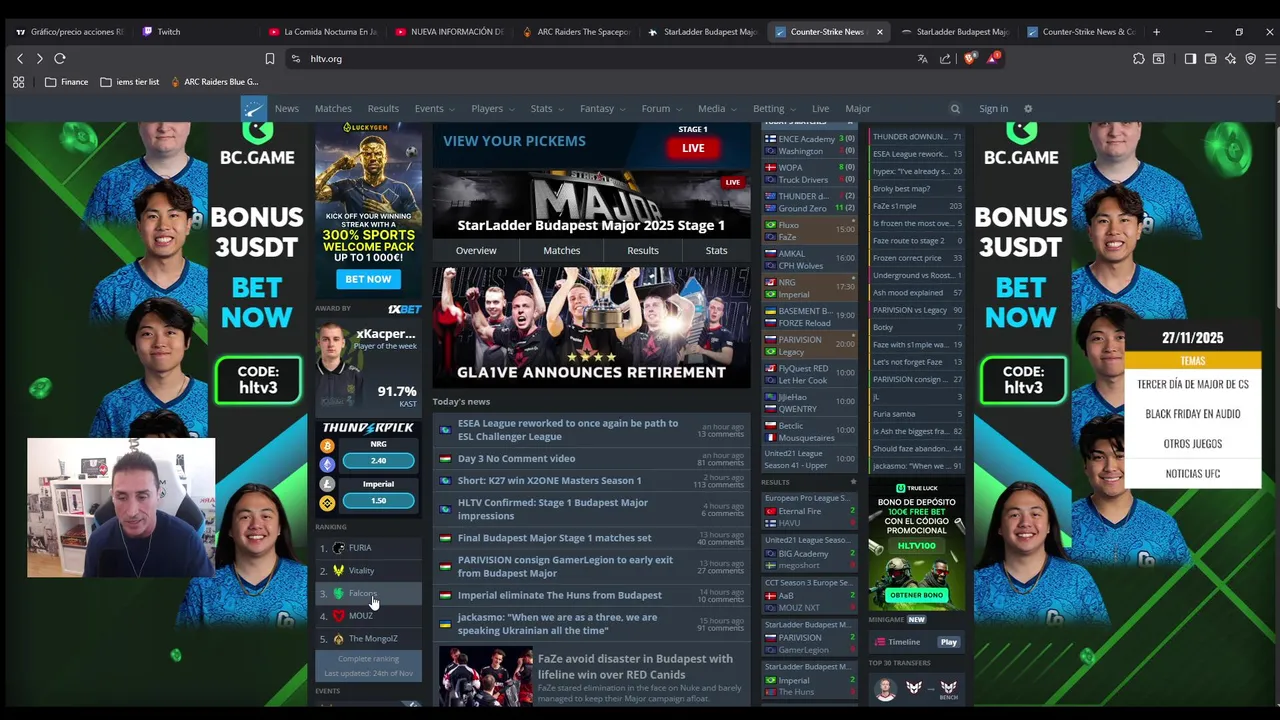This screenshot has height=720, width=1280.
Task: Open 'Imperial eliminate The Huns from Budapest'
Action: pyautogui.click(x=560, y=595)
